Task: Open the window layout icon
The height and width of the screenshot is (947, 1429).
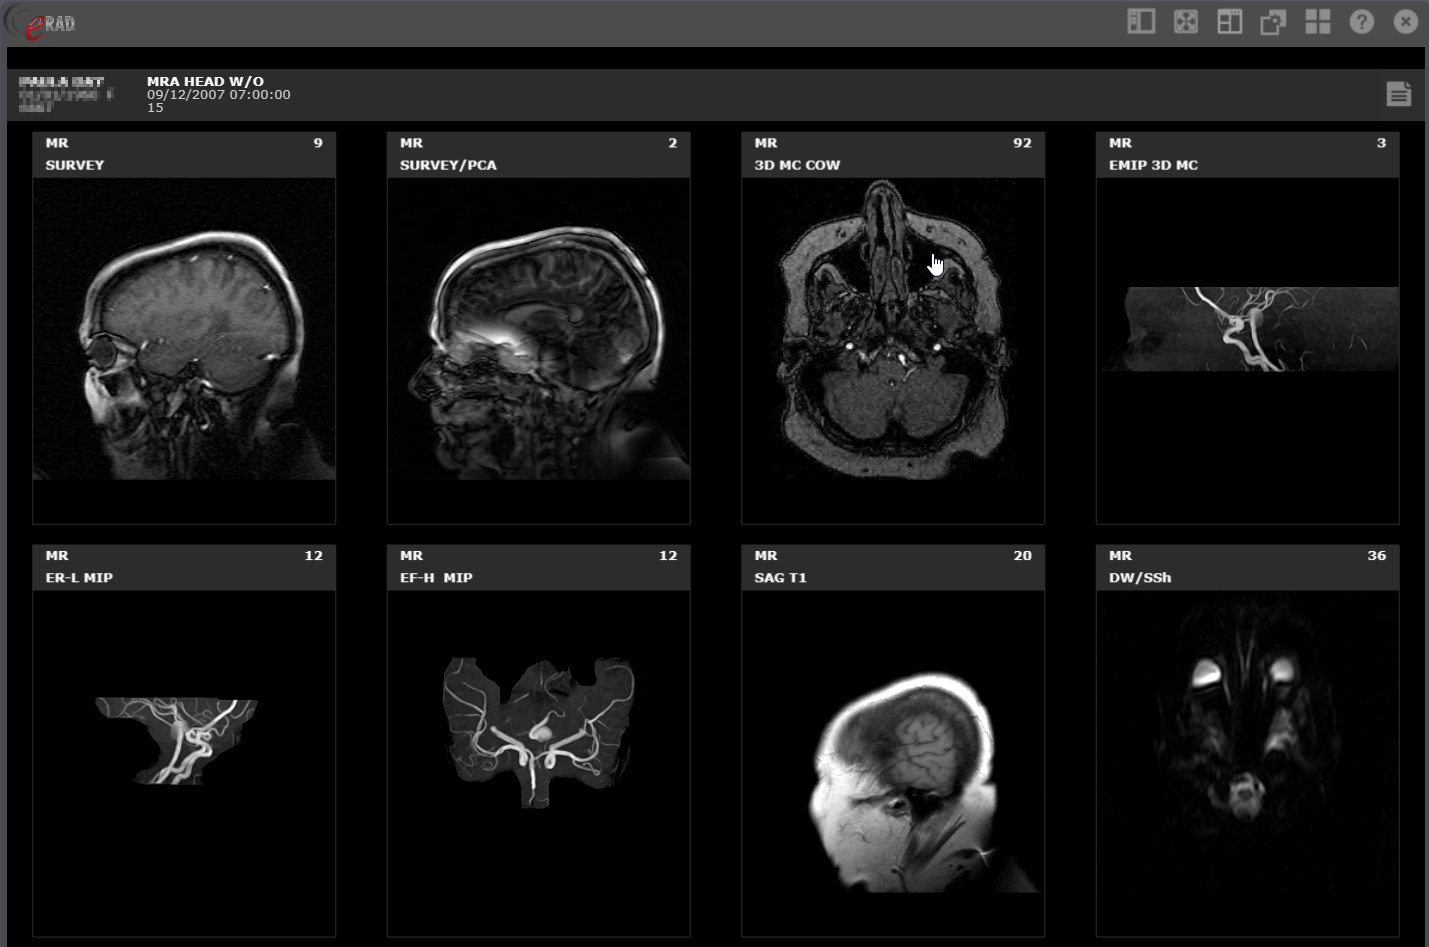Action: (1229, 22)
